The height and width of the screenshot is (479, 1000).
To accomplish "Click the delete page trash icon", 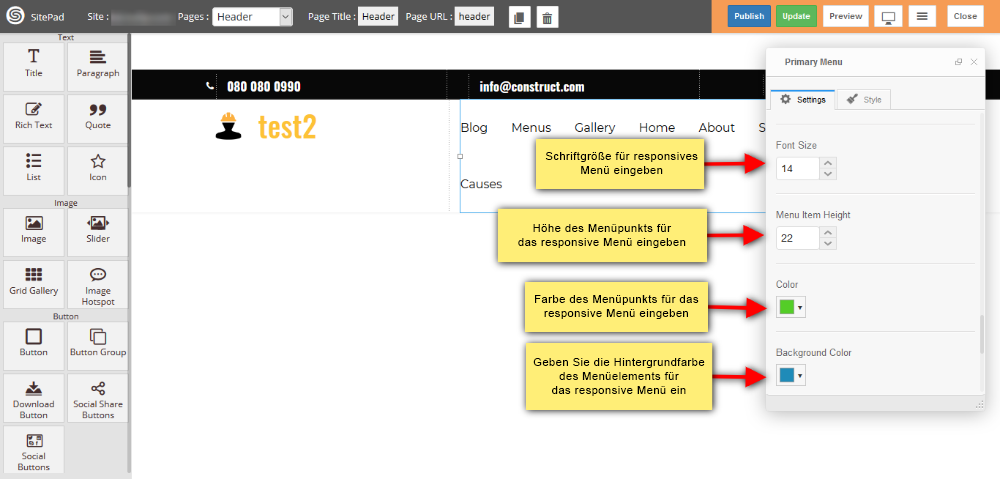I will pos(547,17).
